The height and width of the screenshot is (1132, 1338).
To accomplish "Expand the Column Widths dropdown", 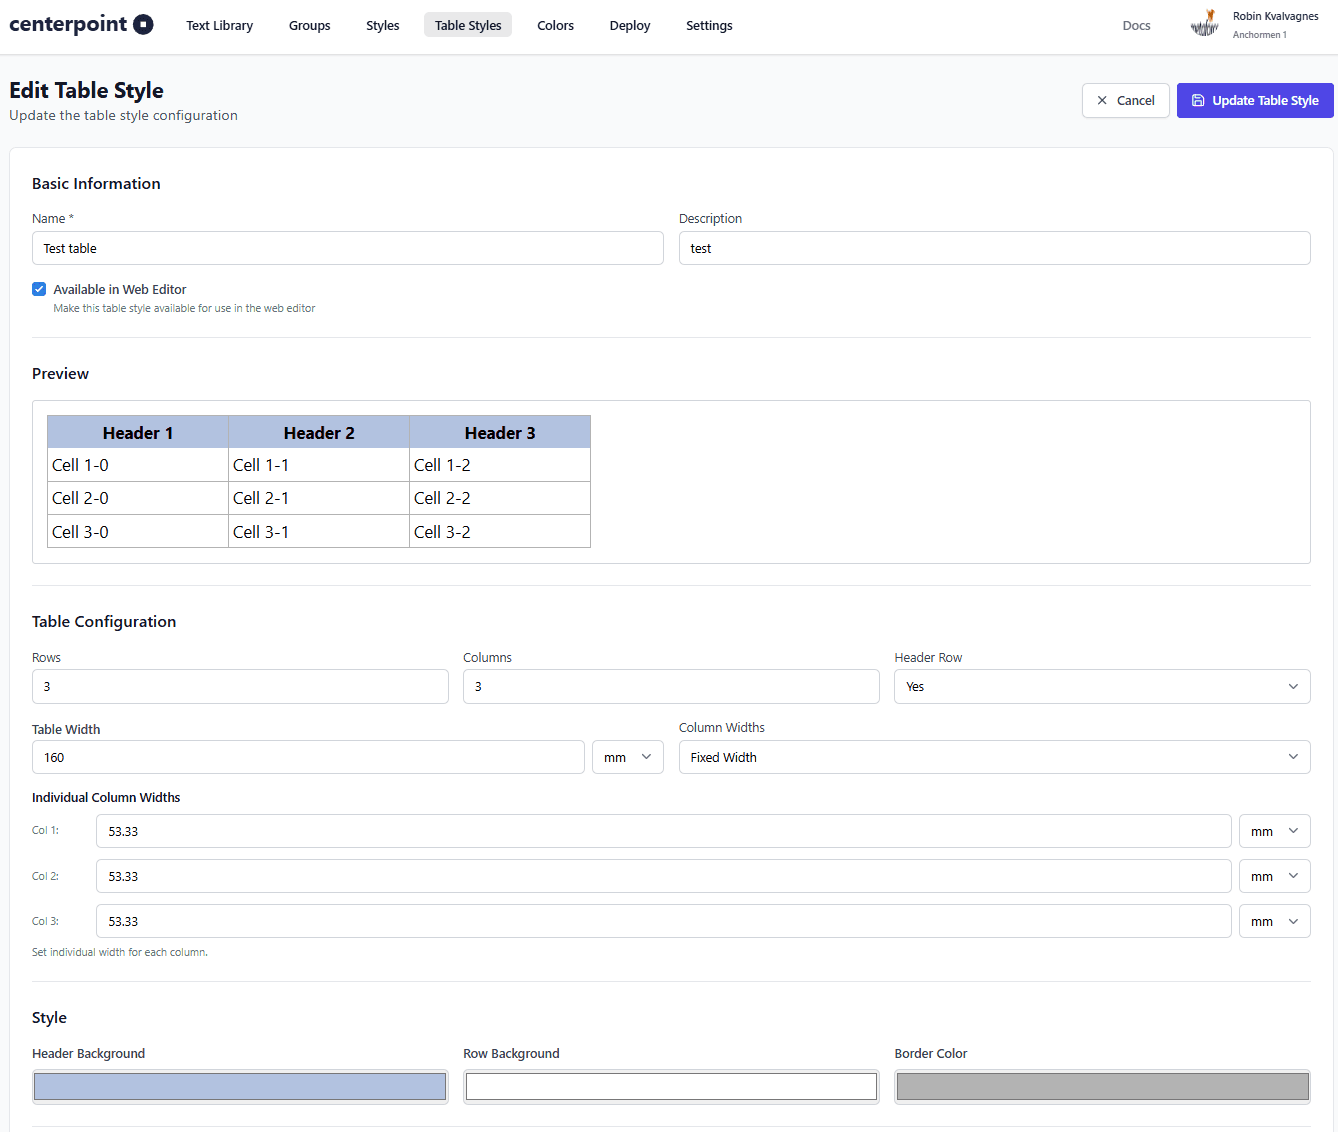I will point(993,758).
